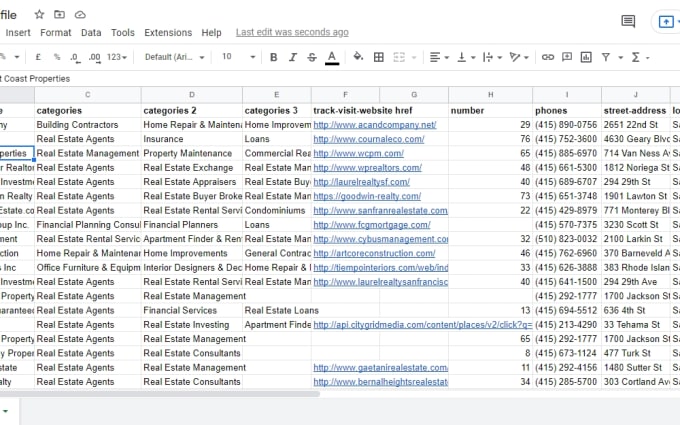Open the text color picker
680x425 pixels.
pos(332,58)
